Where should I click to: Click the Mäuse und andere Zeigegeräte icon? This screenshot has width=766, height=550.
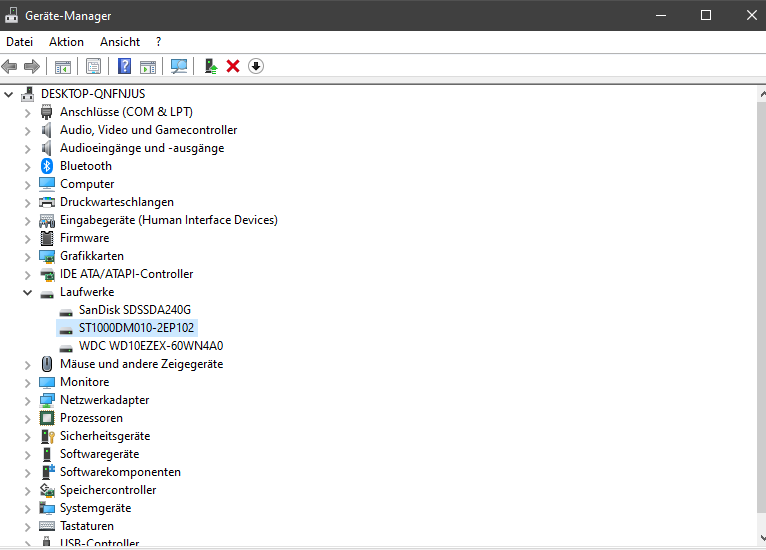[47, 364]
